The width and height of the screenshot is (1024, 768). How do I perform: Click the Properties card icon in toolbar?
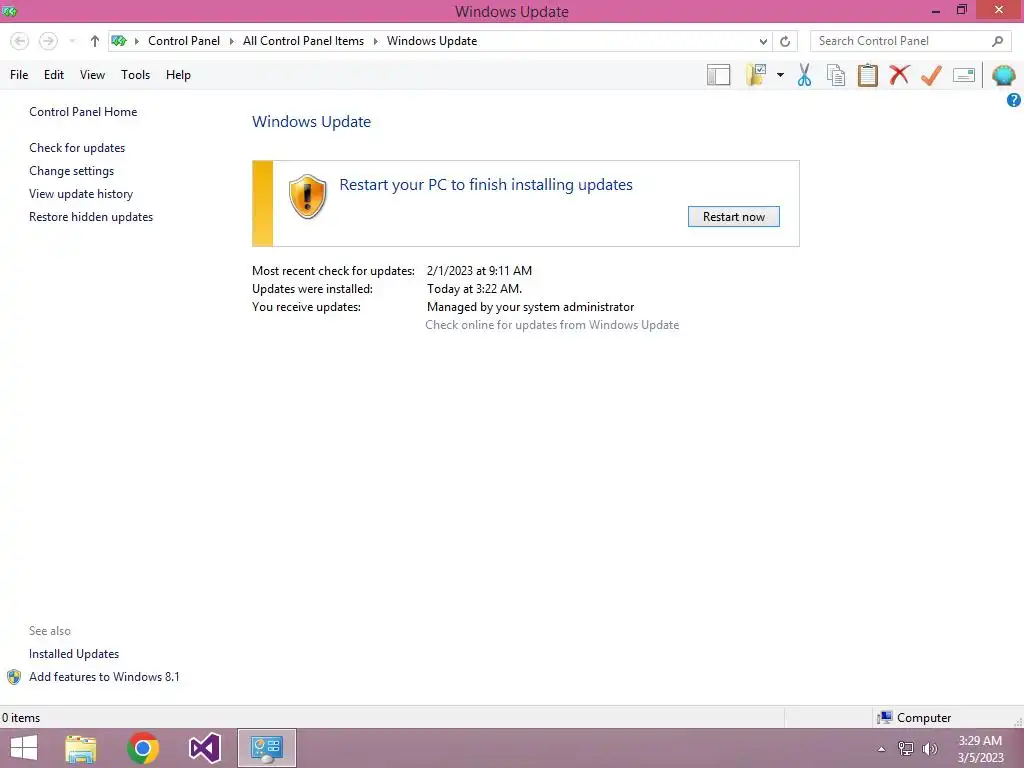pyautogui.click(x=964, y=75)
